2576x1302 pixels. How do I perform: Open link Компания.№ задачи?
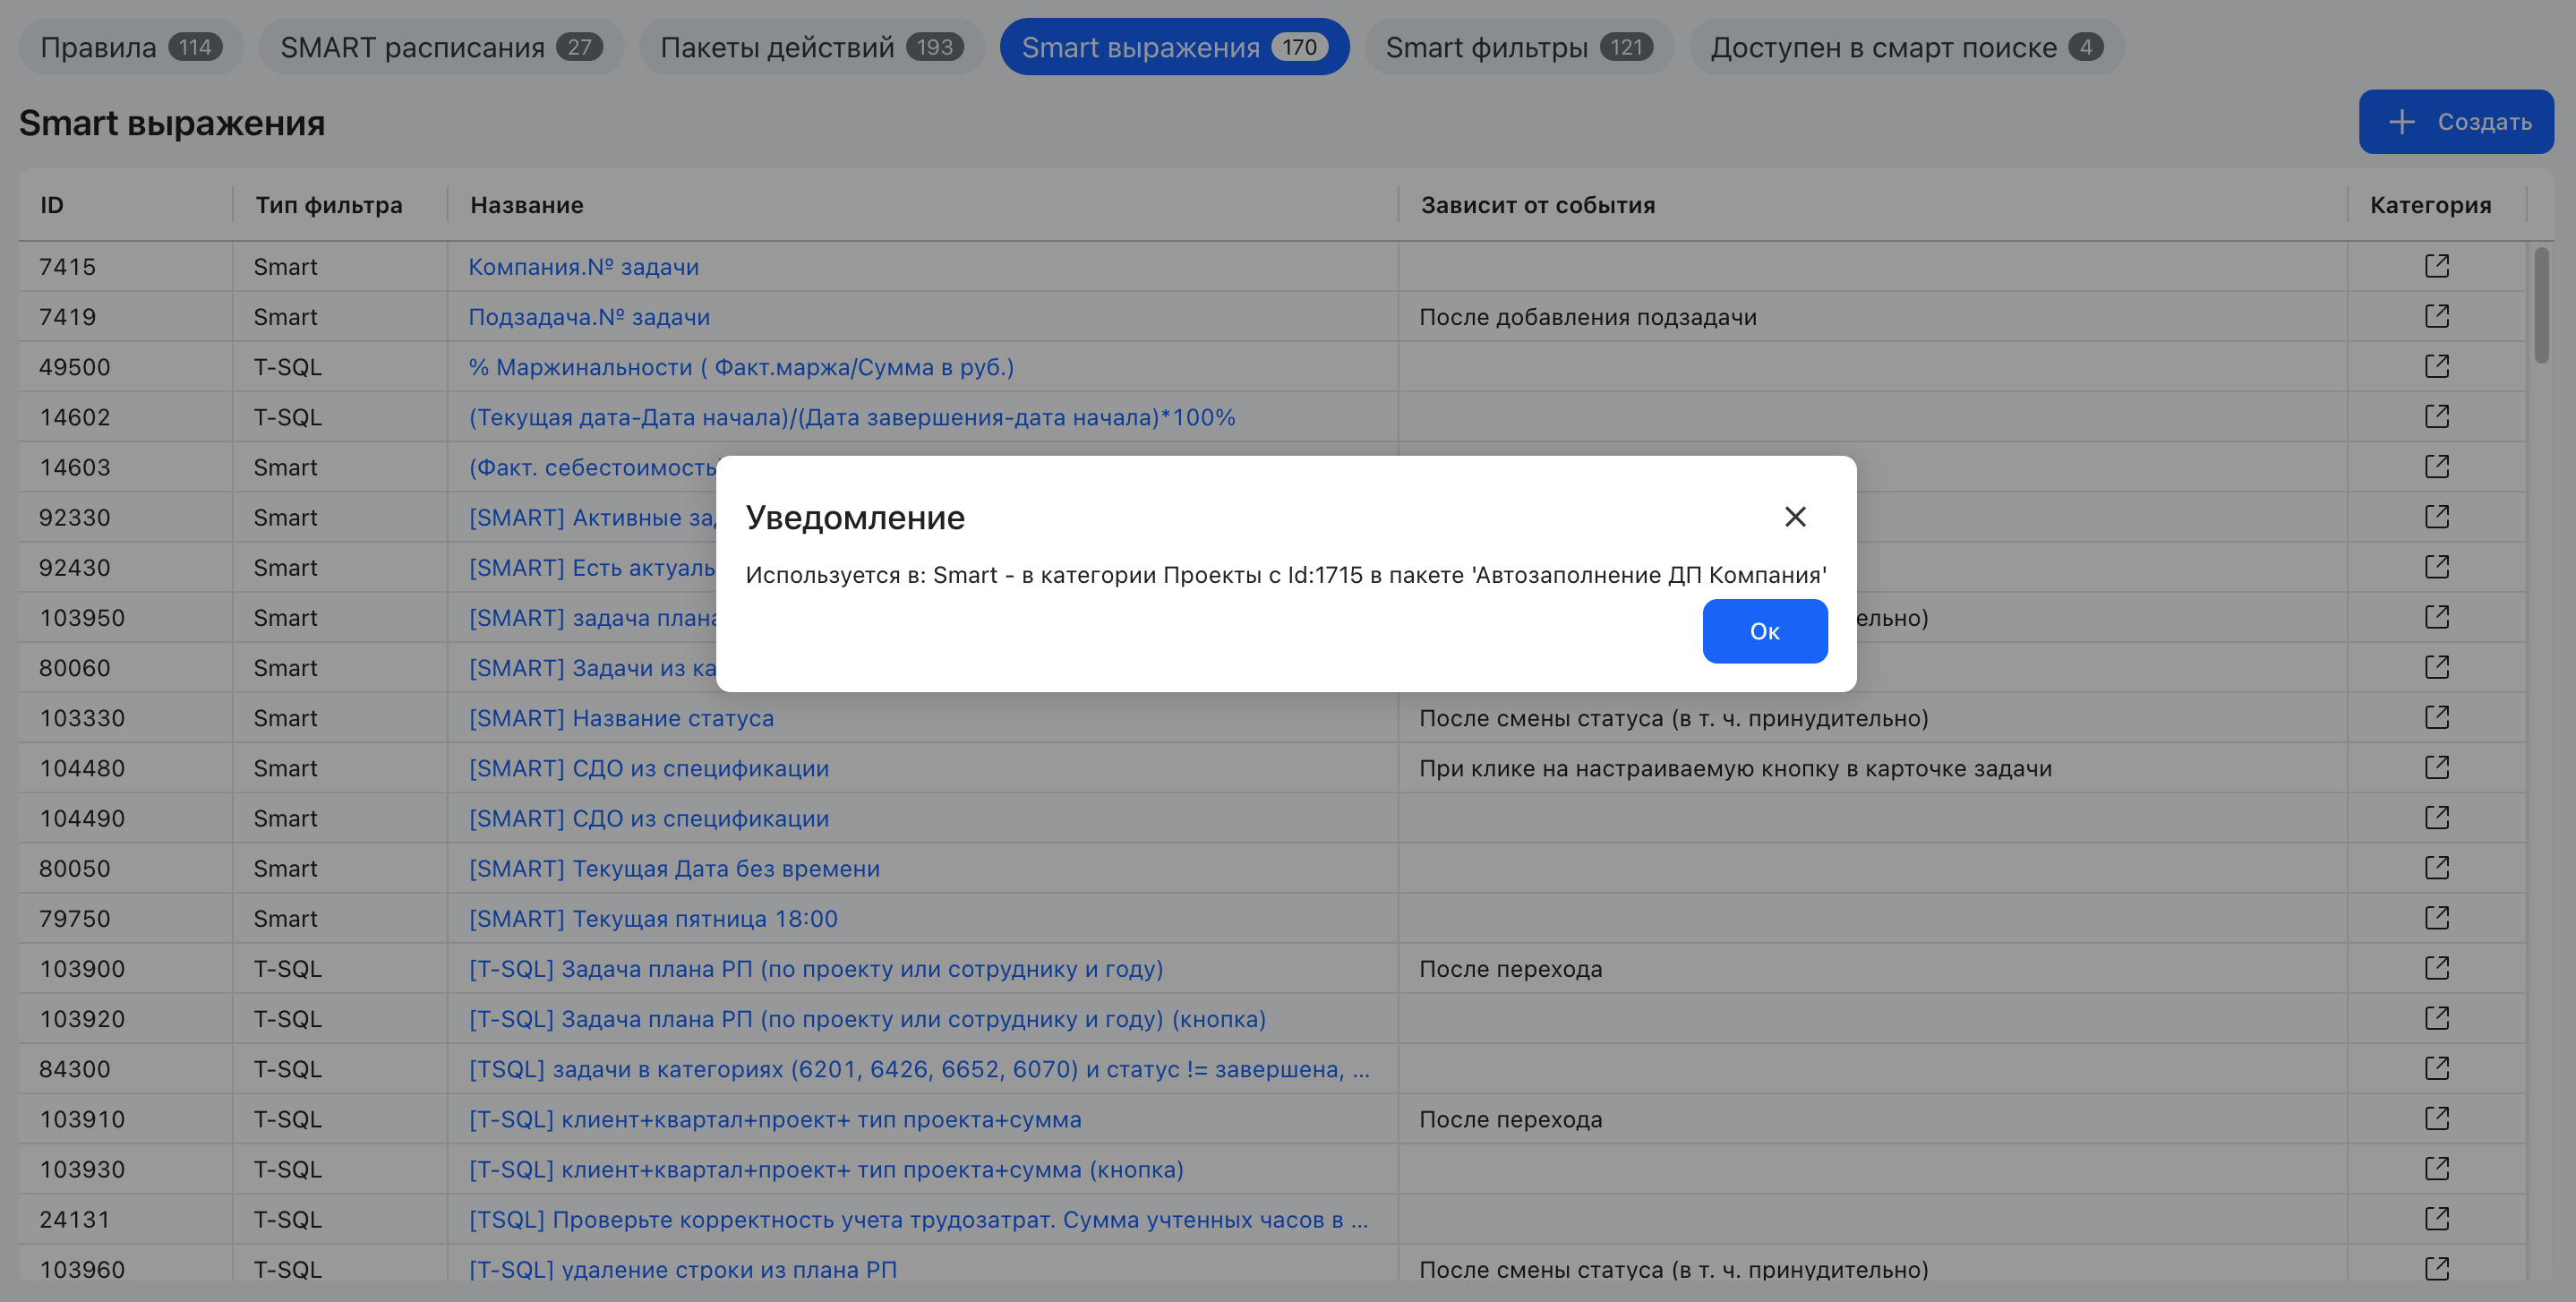click(584, 267)
